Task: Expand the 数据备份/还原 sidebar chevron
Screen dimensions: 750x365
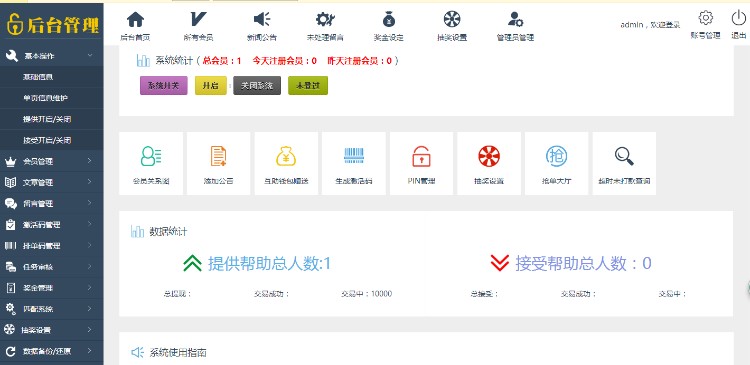Action: [x=89, y=351]
